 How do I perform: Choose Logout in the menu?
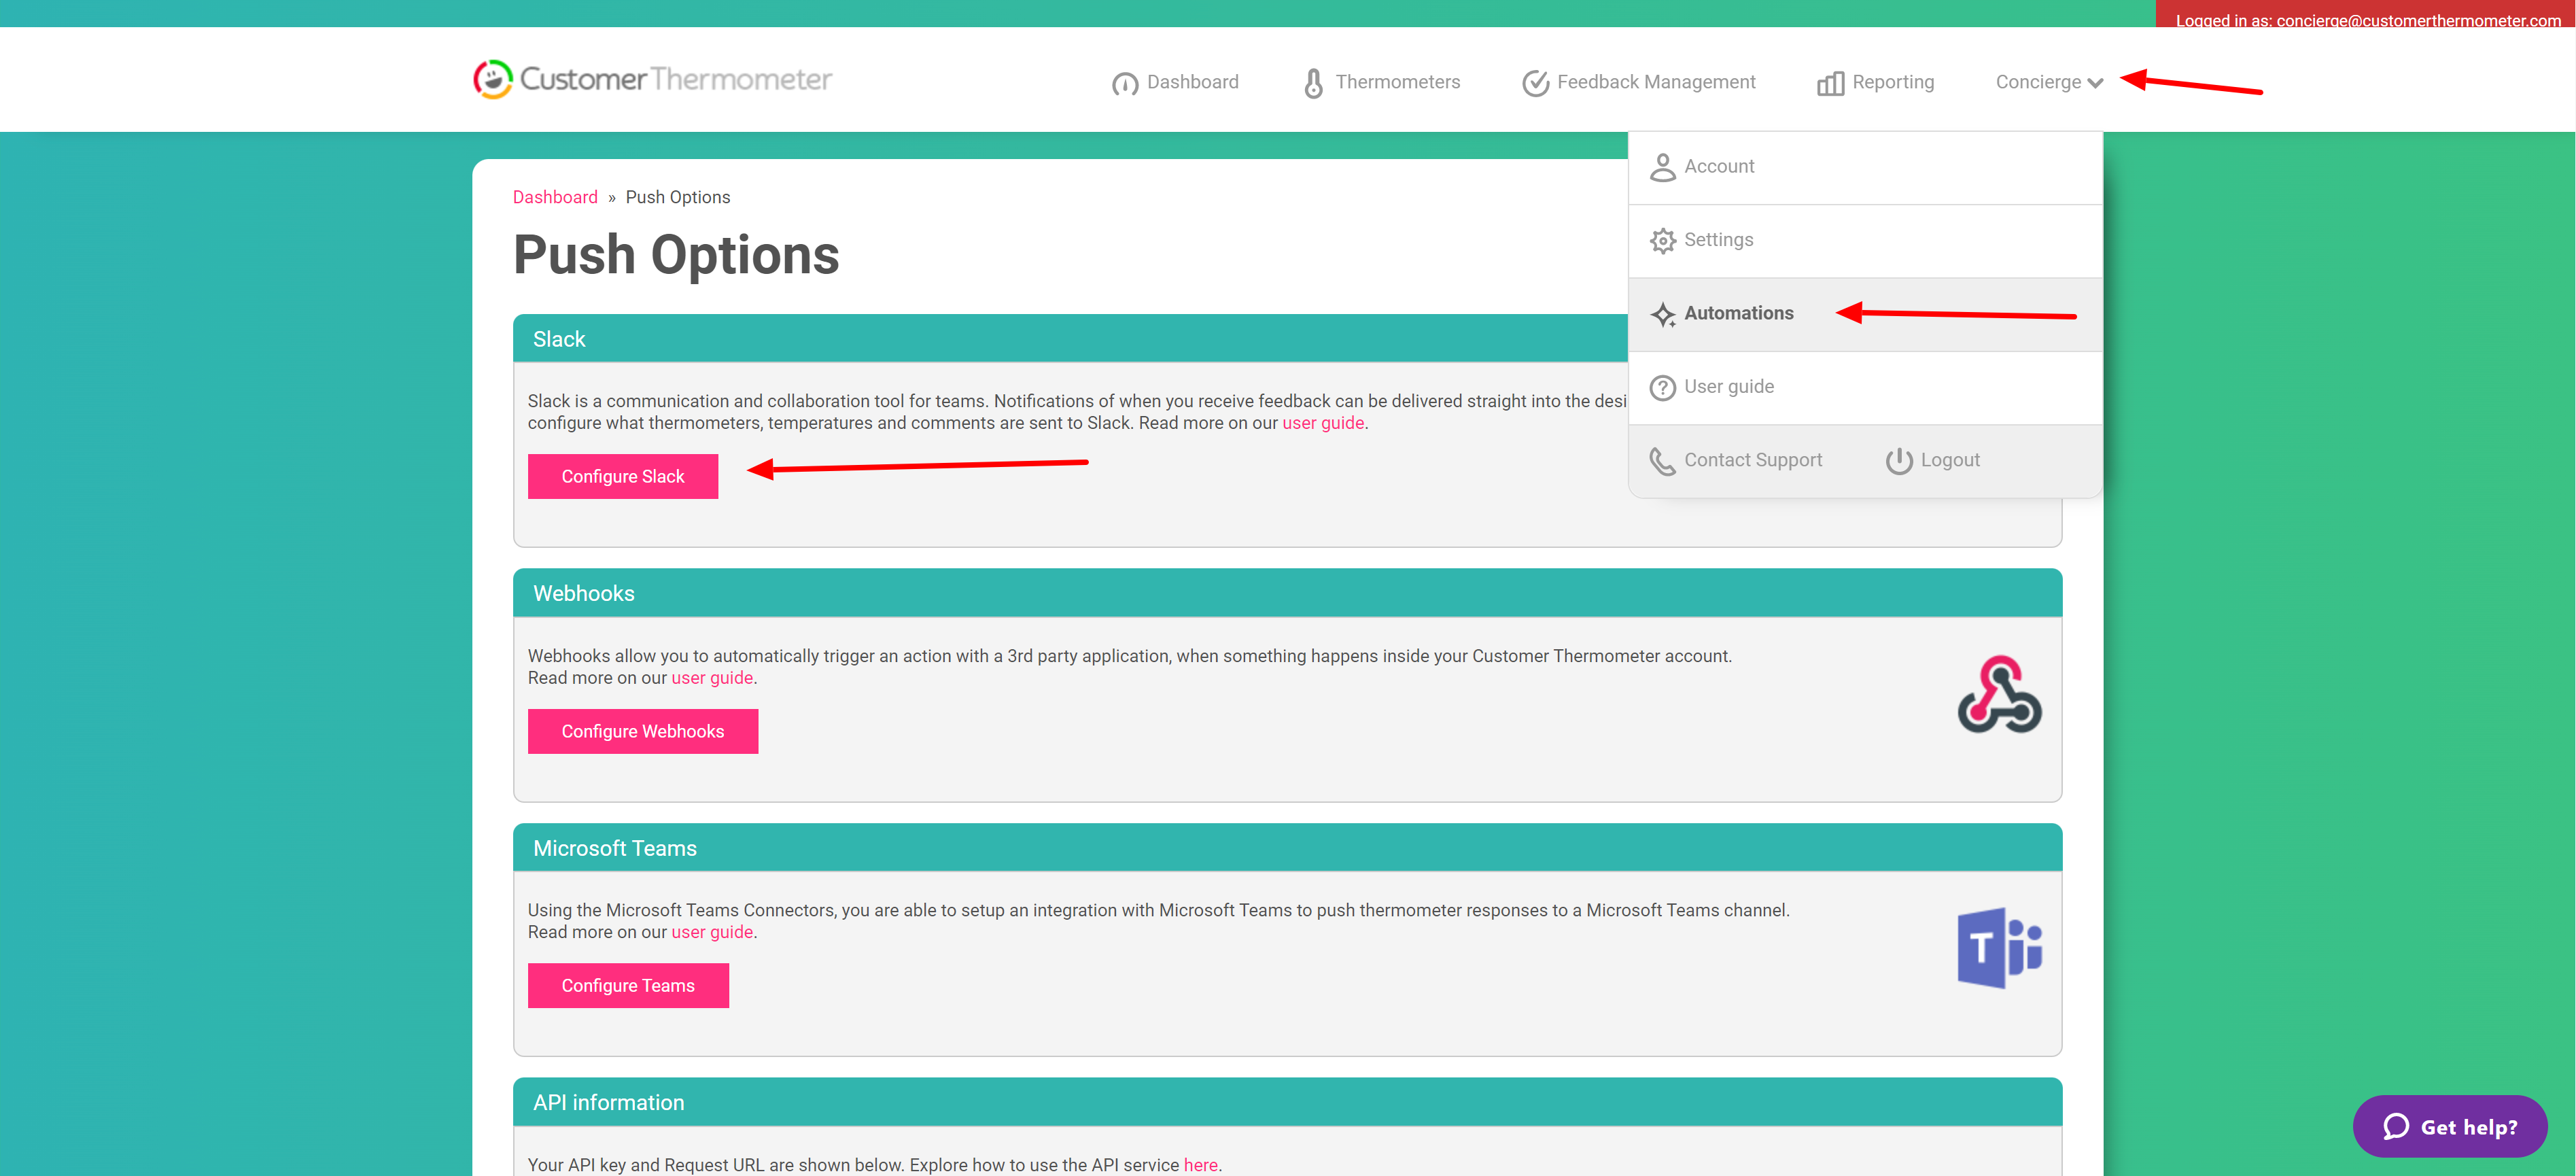[x=1933, y=460]
